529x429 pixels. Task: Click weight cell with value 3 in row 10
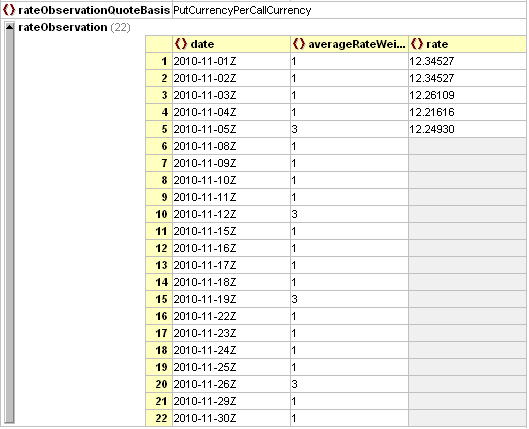click(349, 214)
